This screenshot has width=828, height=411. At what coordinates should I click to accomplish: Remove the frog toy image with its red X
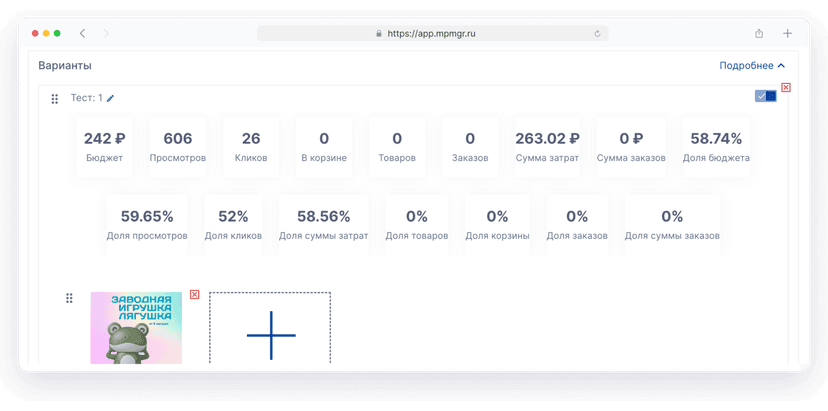click(194, 295)
